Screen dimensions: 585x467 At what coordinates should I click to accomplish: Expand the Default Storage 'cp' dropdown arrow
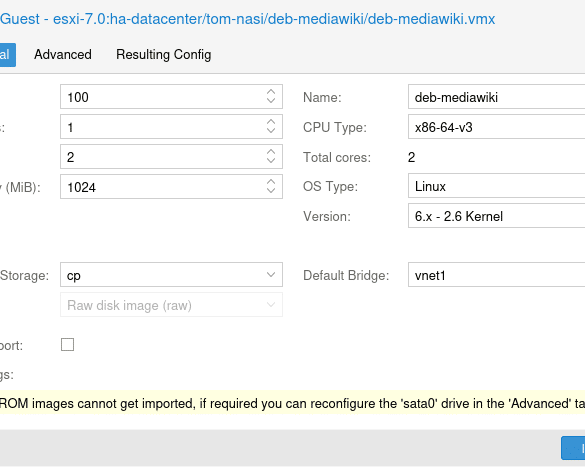tap(271, 275)
